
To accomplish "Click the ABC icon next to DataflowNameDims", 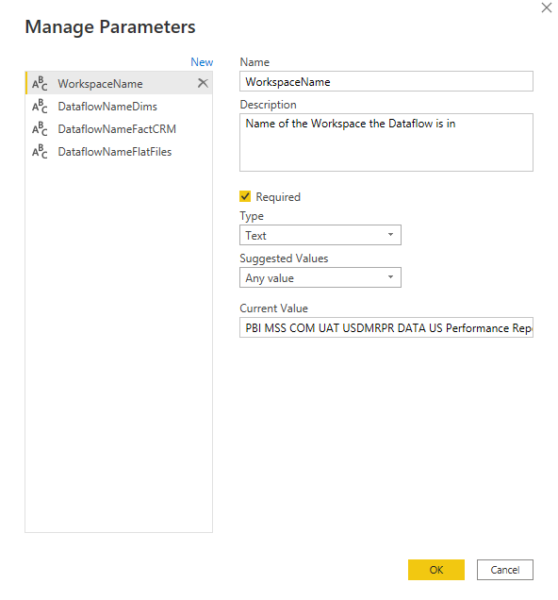I will click(40, 106).
